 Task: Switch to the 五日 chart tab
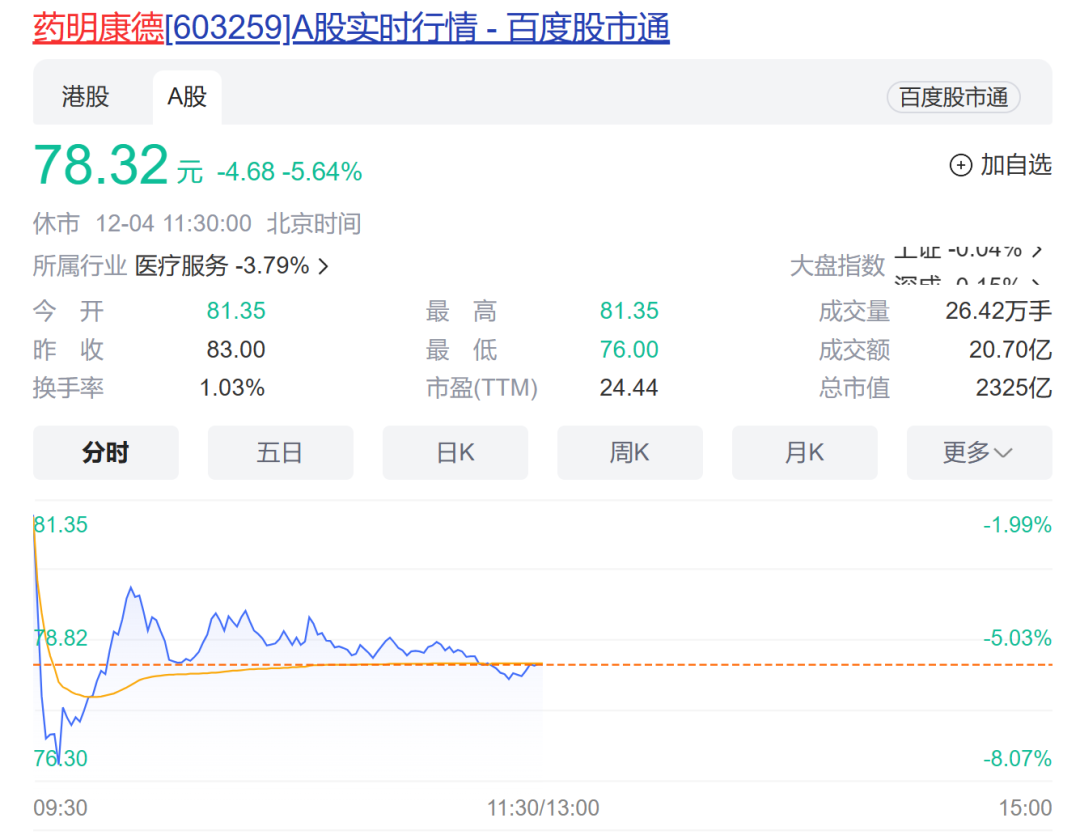coord(280,453)
